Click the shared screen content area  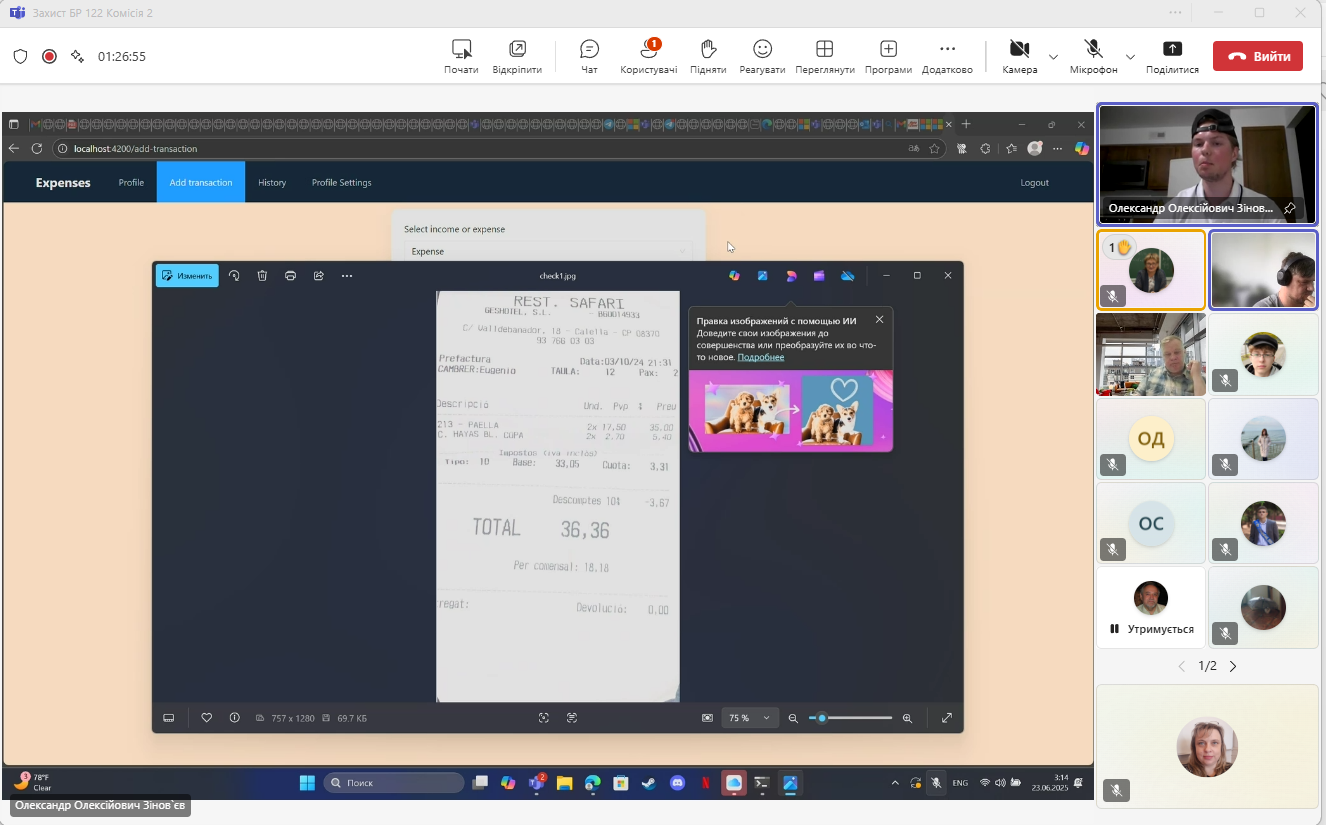[x=548, y=440]
